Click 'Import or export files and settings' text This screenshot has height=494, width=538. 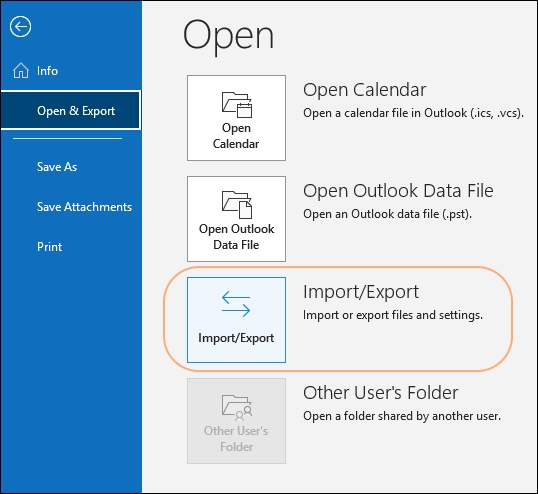(393, 315)
